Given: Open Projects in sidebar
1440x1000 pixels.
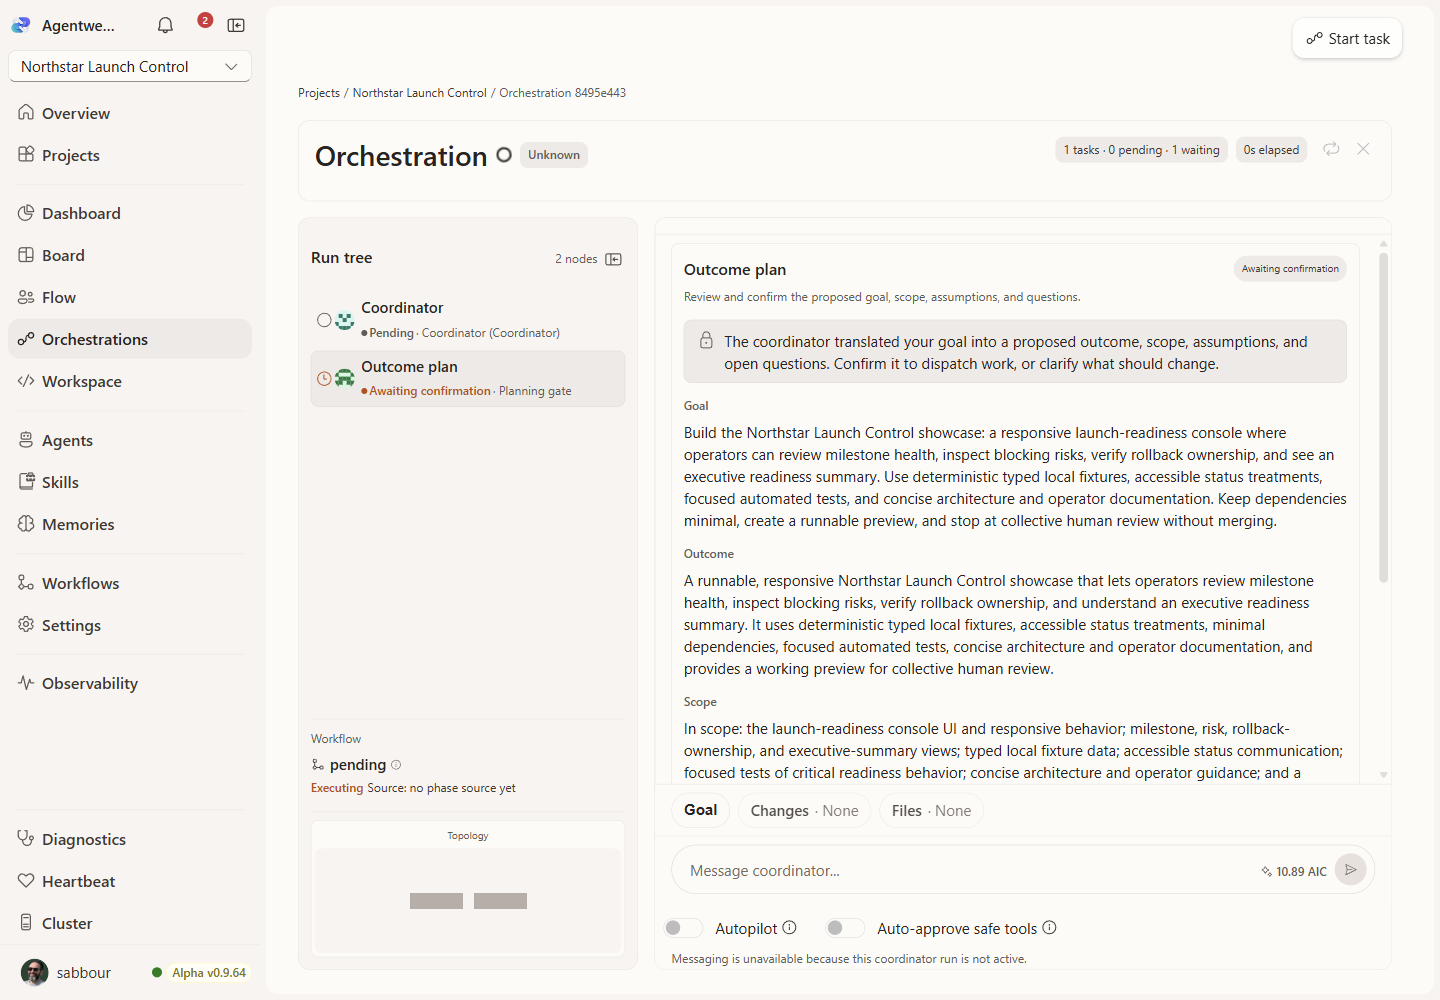Looking at the screenshot, I should tap(130, 155).
